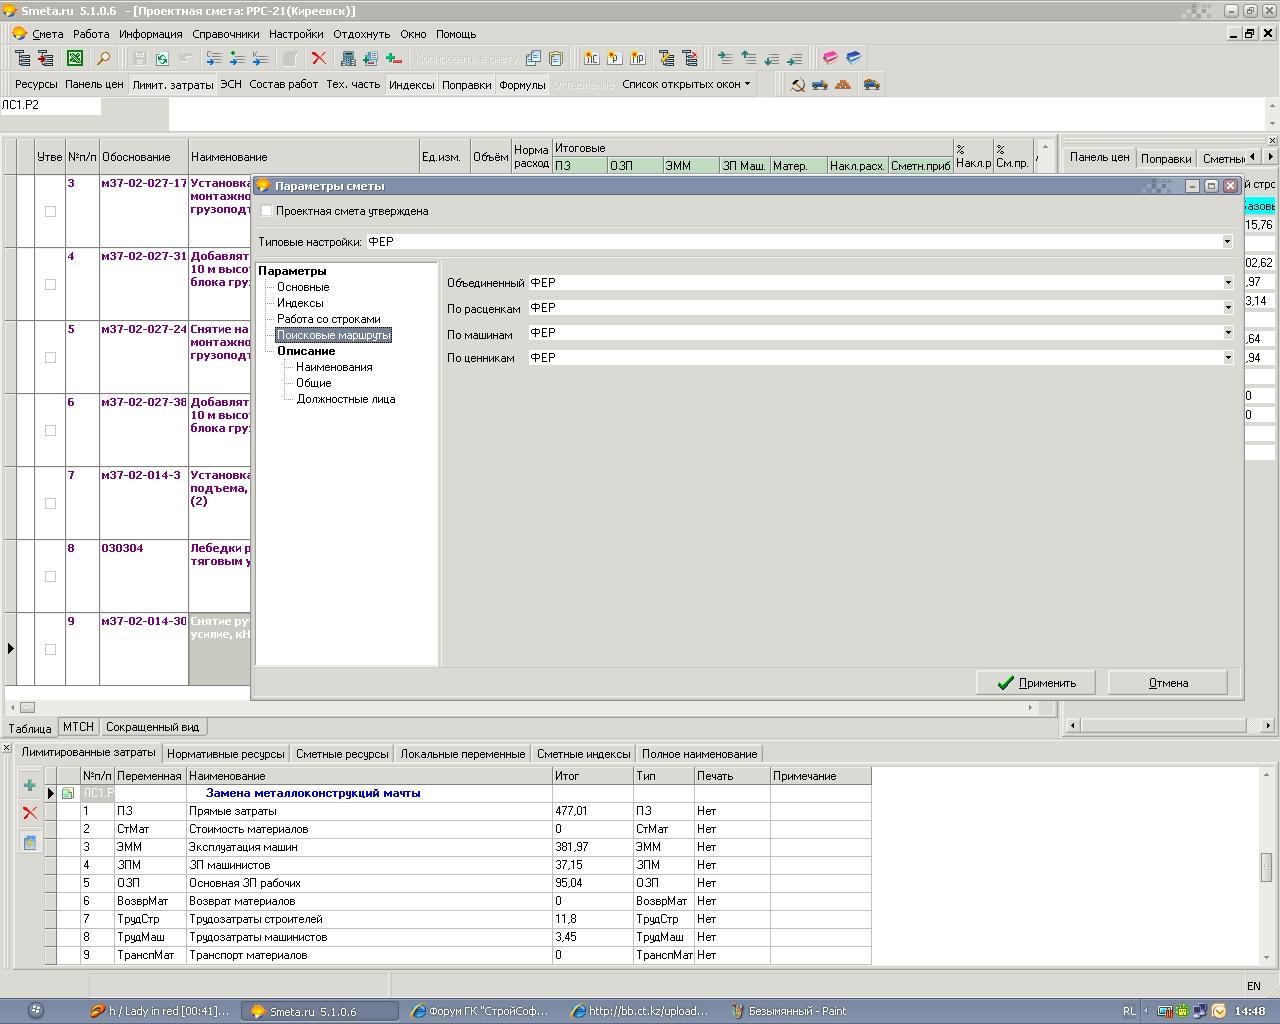
Task: Click right arrow of the table's horizontal scrollbar
Action: [x=1031, y=707]
